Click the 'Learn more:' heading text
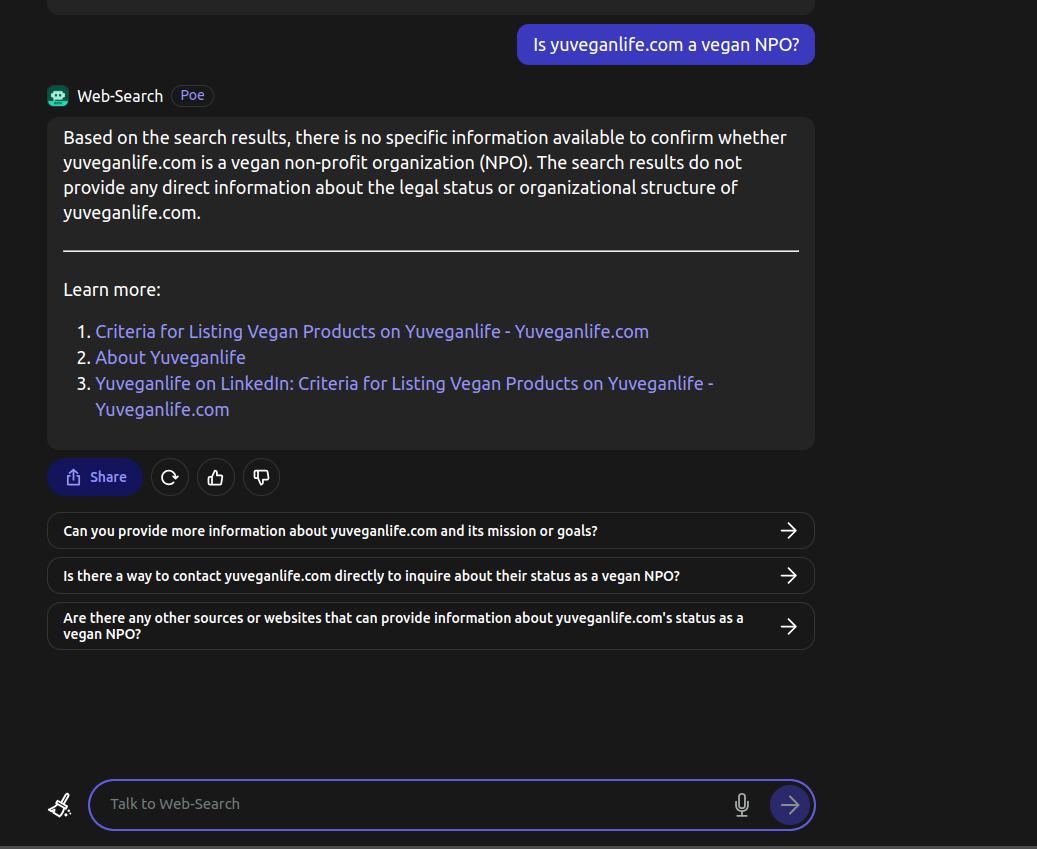The image size is (1037, 849). point(112,290)
